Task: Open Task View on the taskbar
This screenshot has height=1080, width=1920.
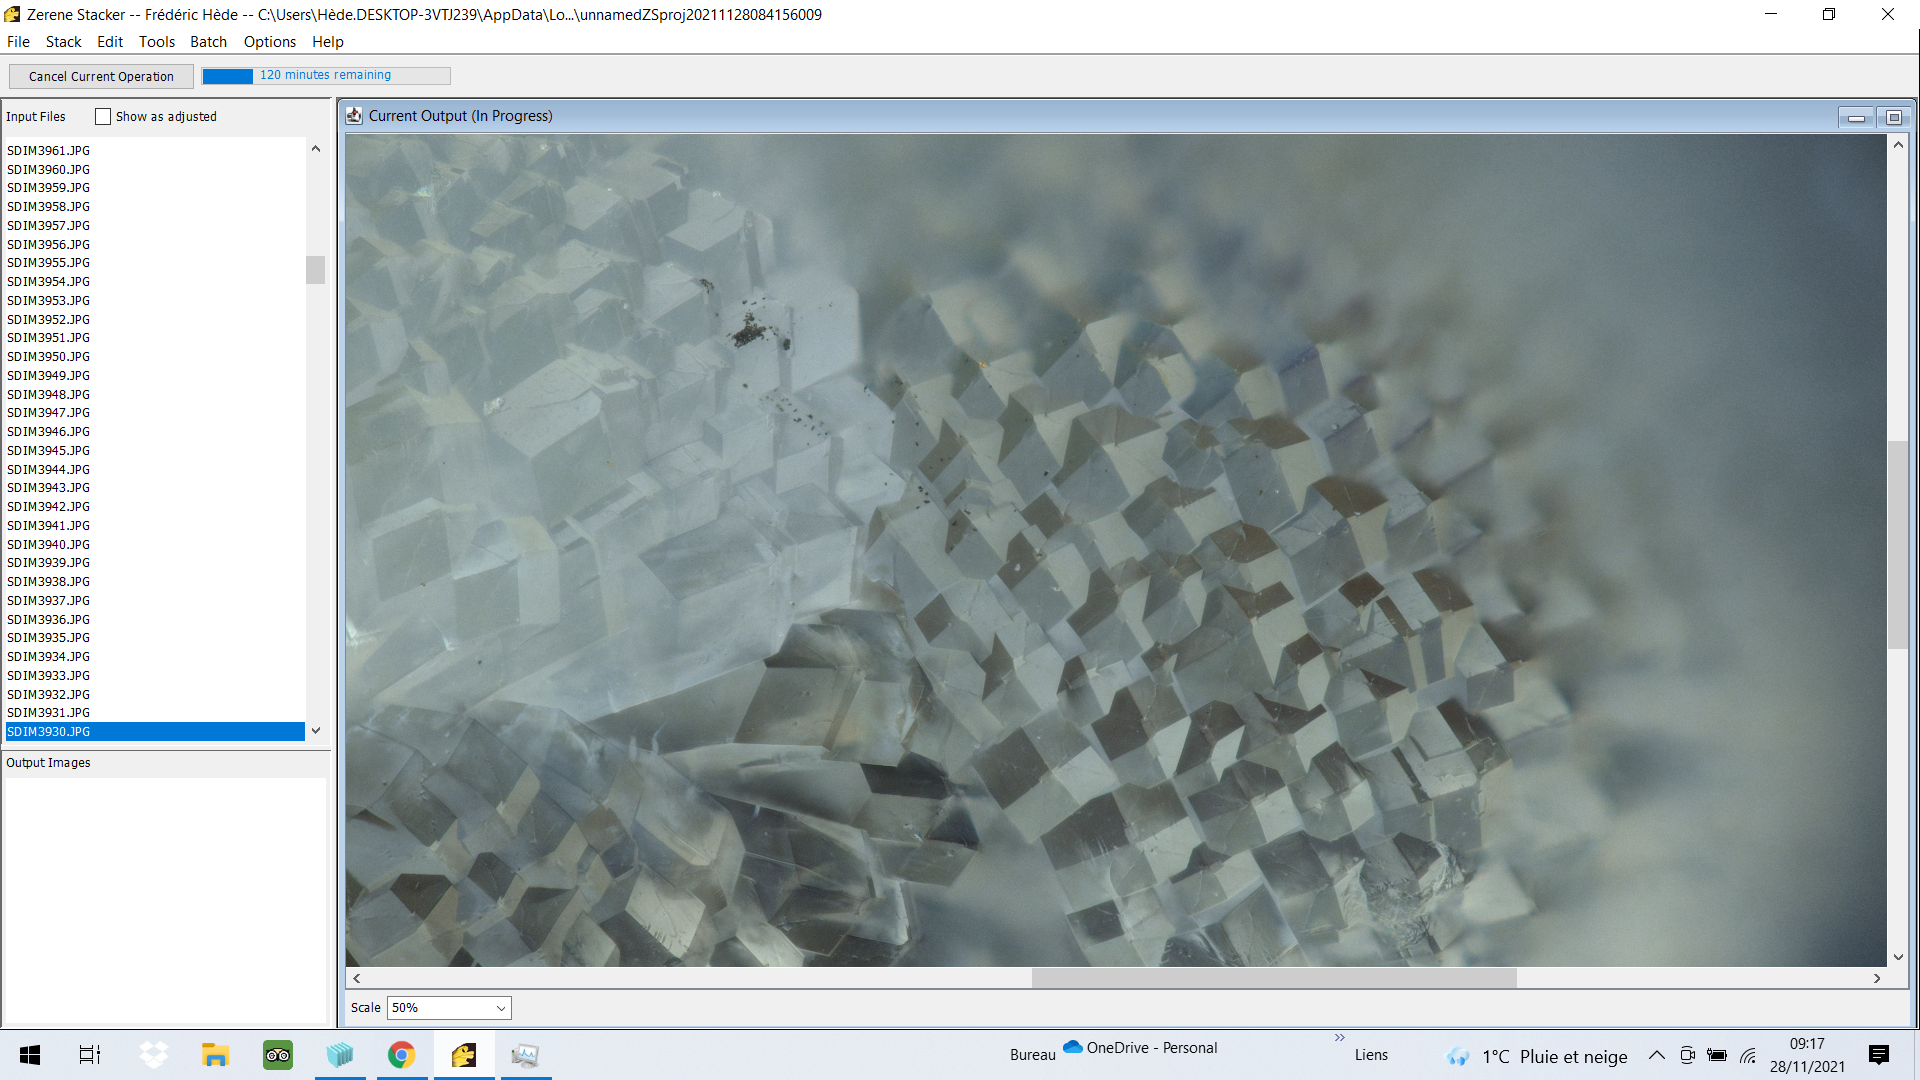Action: click(x=90, y=1055)
